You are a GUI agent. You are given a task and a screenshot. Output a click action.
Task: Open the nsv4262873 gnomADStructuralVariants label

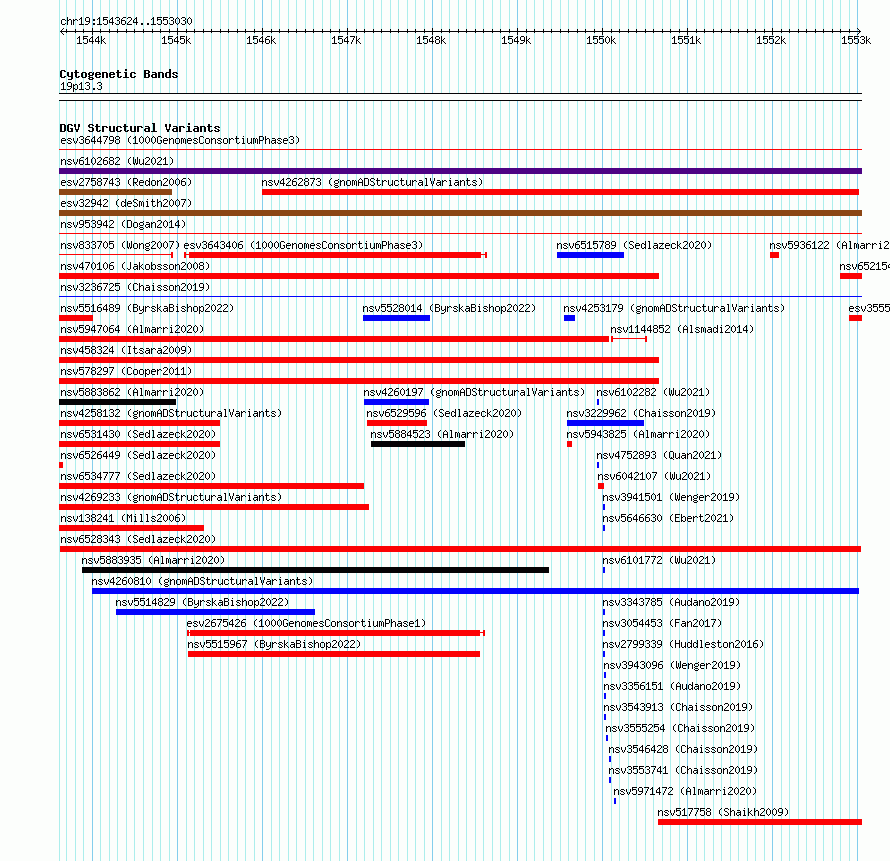372,182
